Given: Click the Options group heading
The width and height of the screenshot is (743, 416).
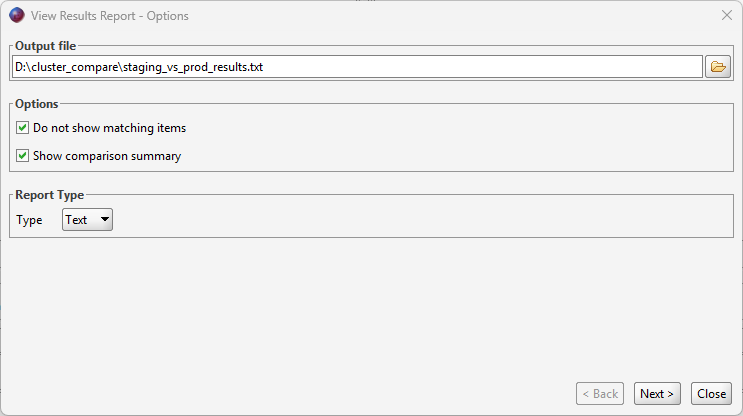Looking at the screenshot, I should coord(36,104).
